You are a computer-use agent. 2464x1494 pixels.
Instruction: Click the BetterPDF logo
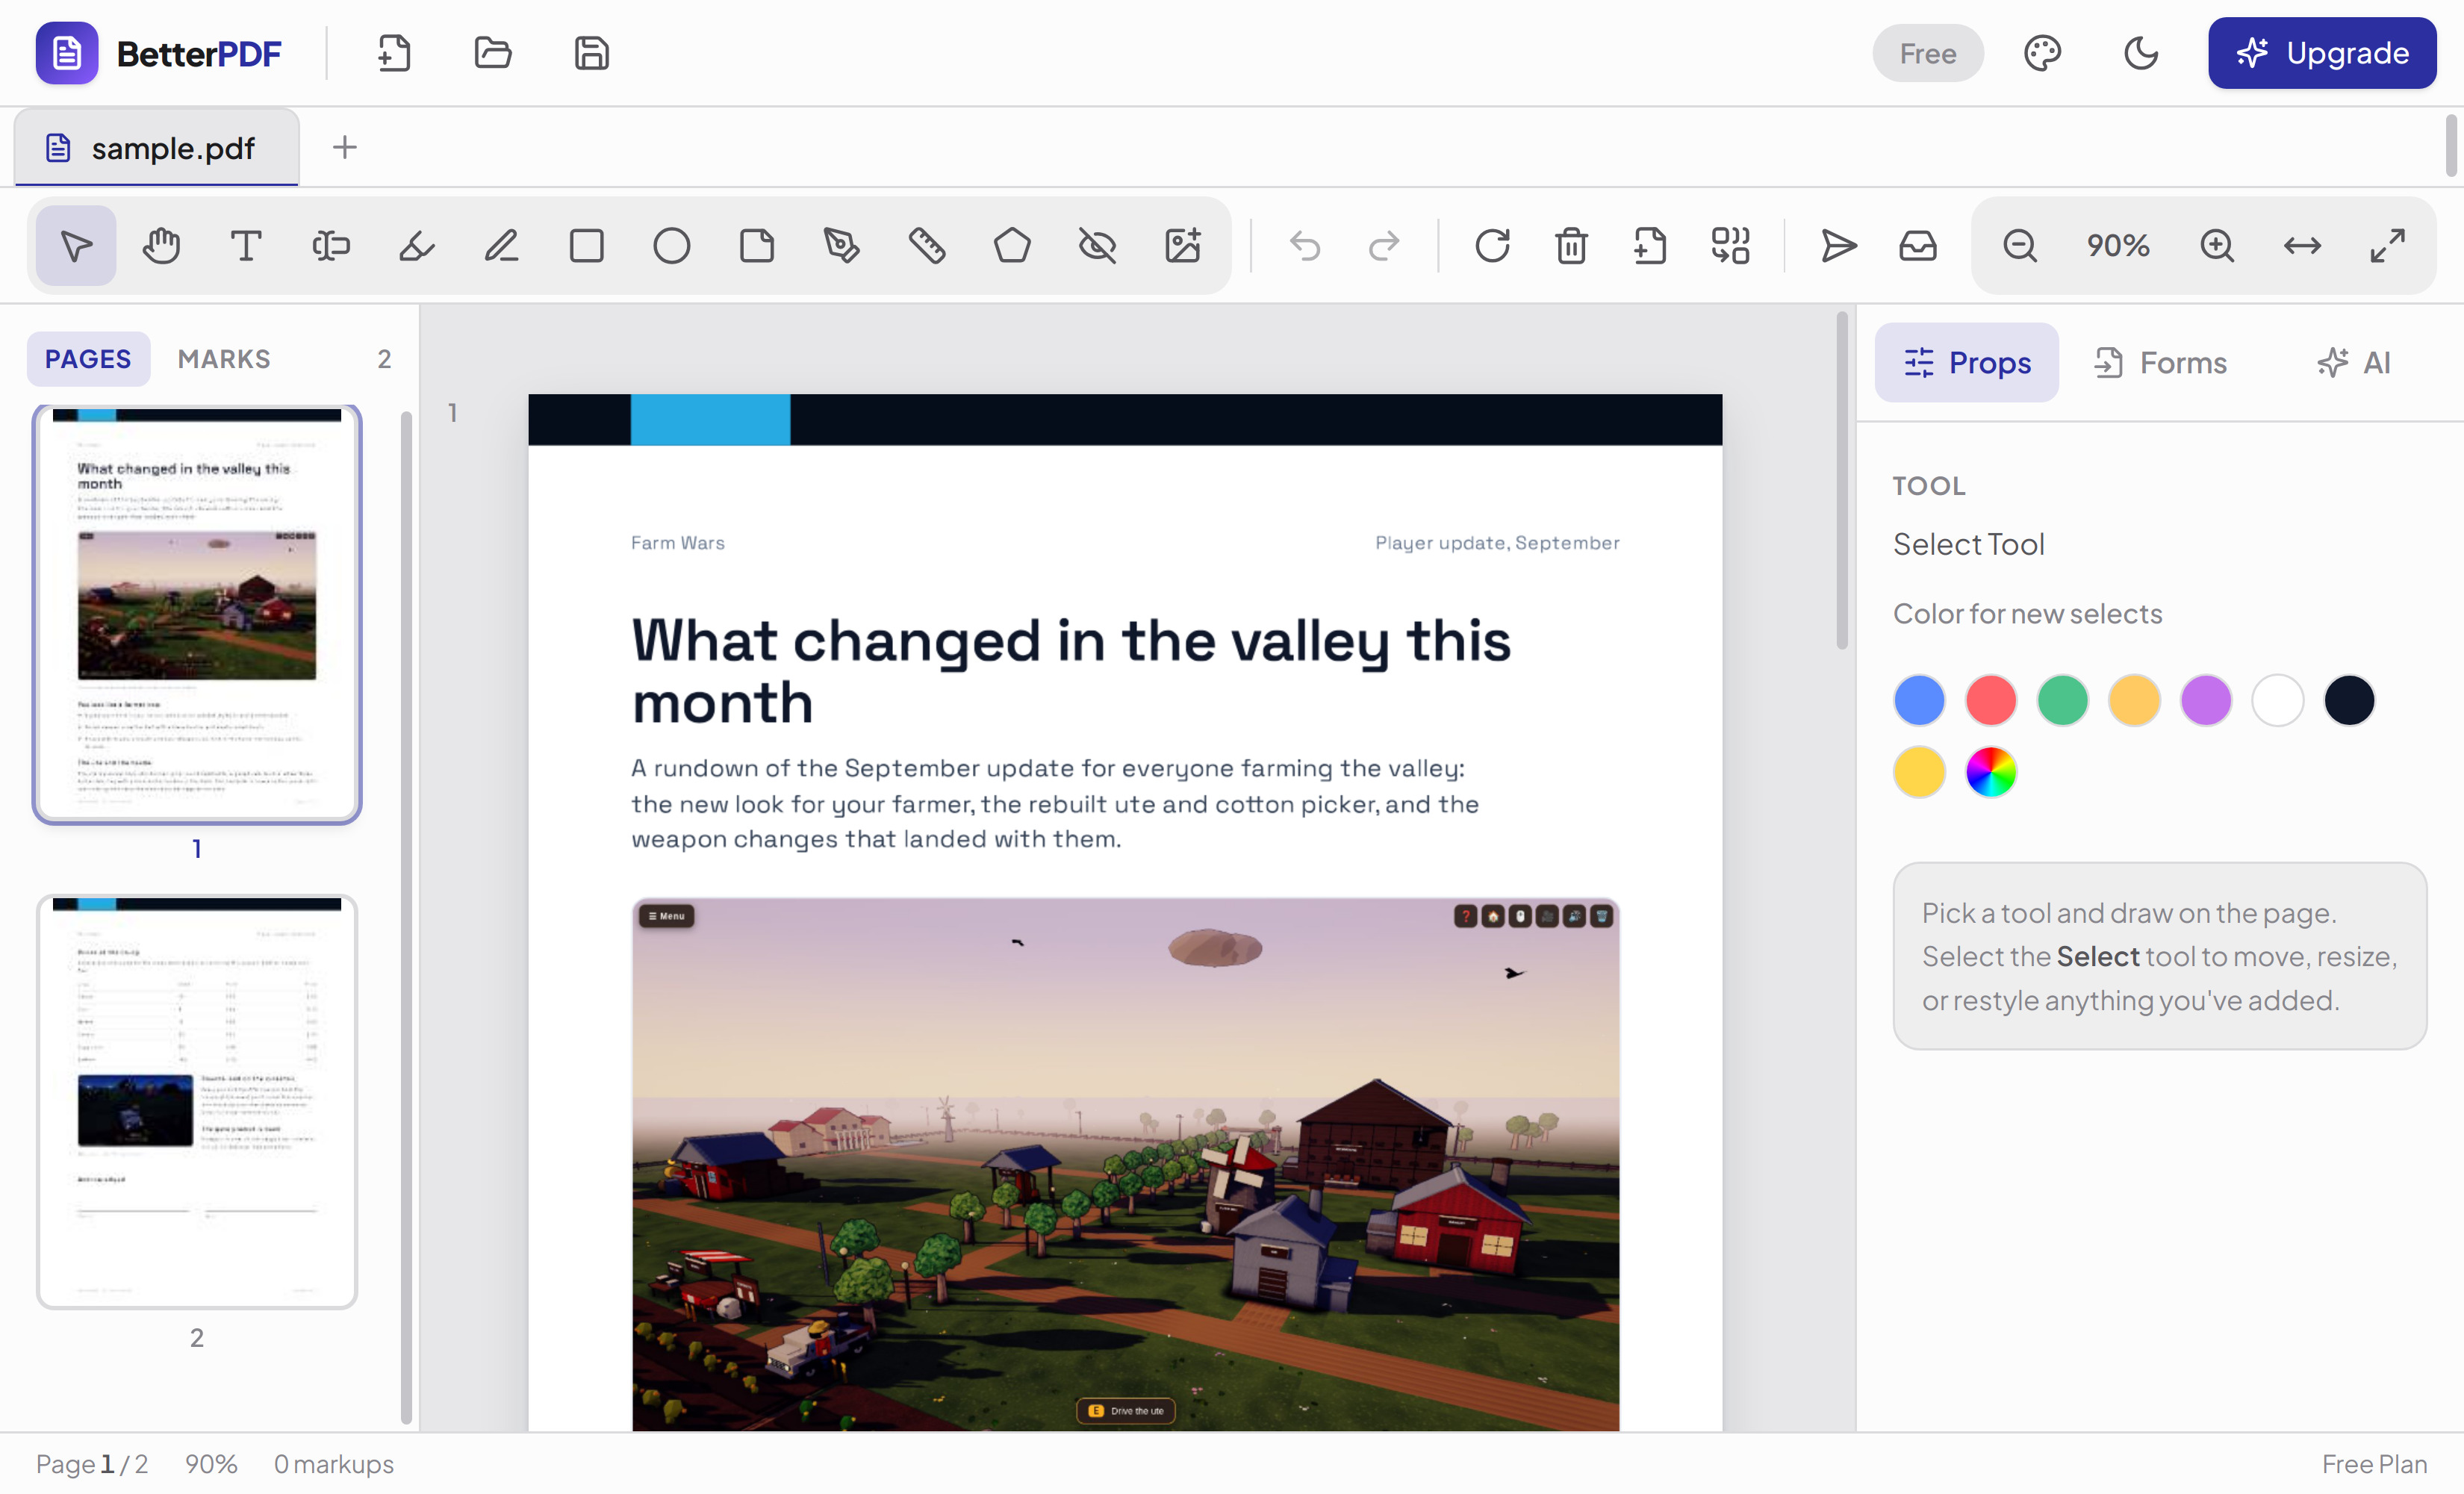pyautogui.click(x=159, y=53)
